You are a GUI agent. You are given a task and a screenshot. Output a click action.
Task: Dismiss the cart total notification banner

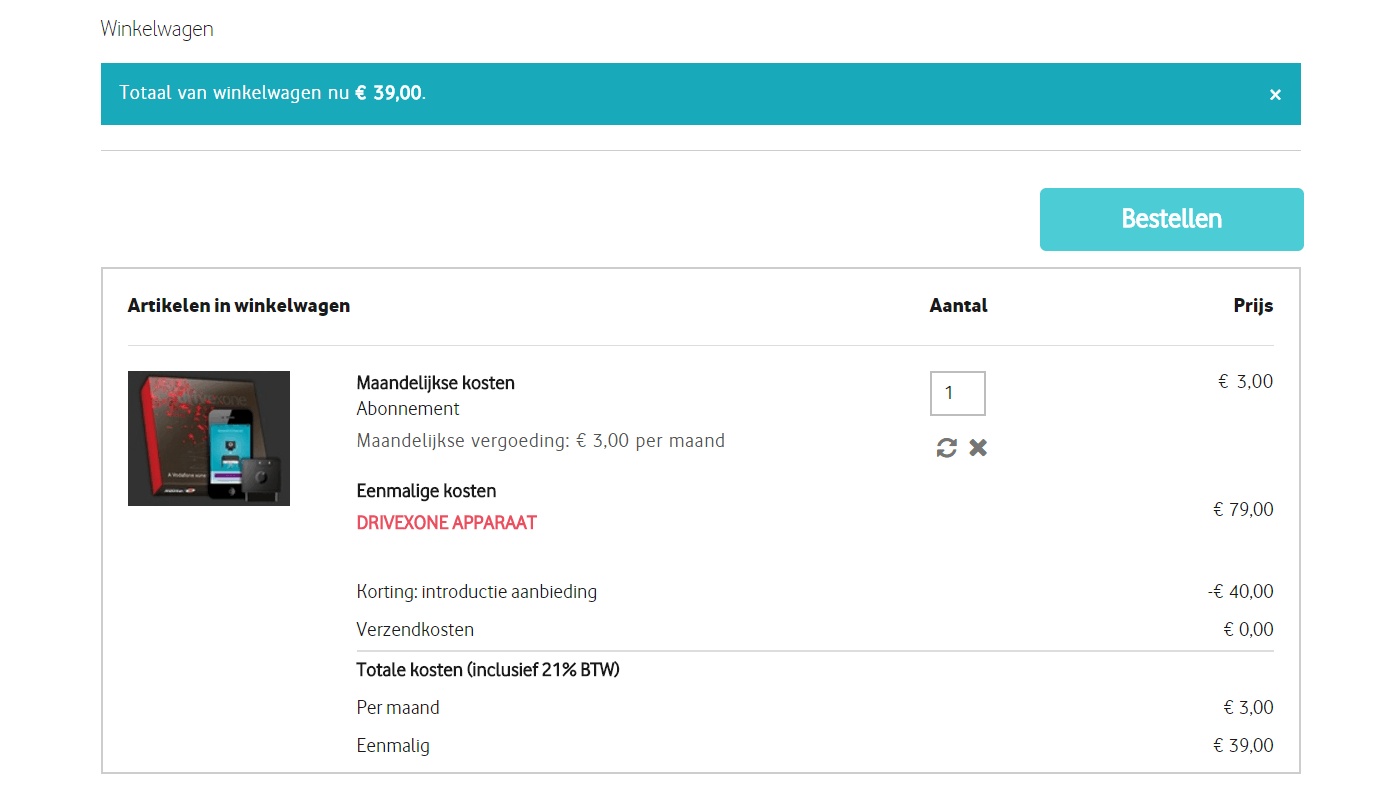1275,95
